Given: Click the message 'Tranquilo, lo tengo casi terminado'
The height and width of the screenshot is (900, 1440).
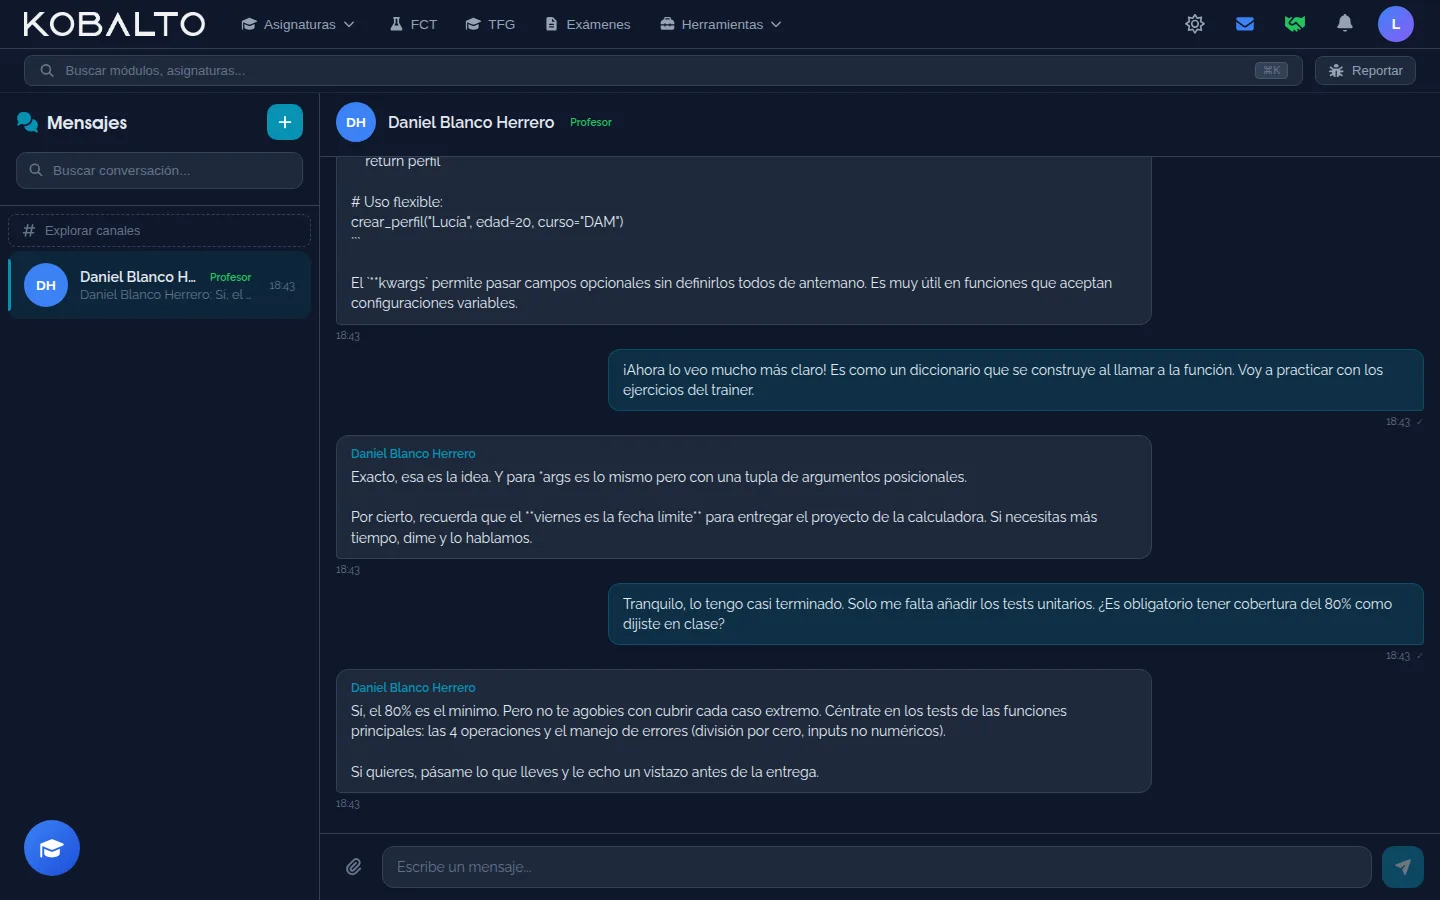Looking at the screenshot, I should (1015, 614).
